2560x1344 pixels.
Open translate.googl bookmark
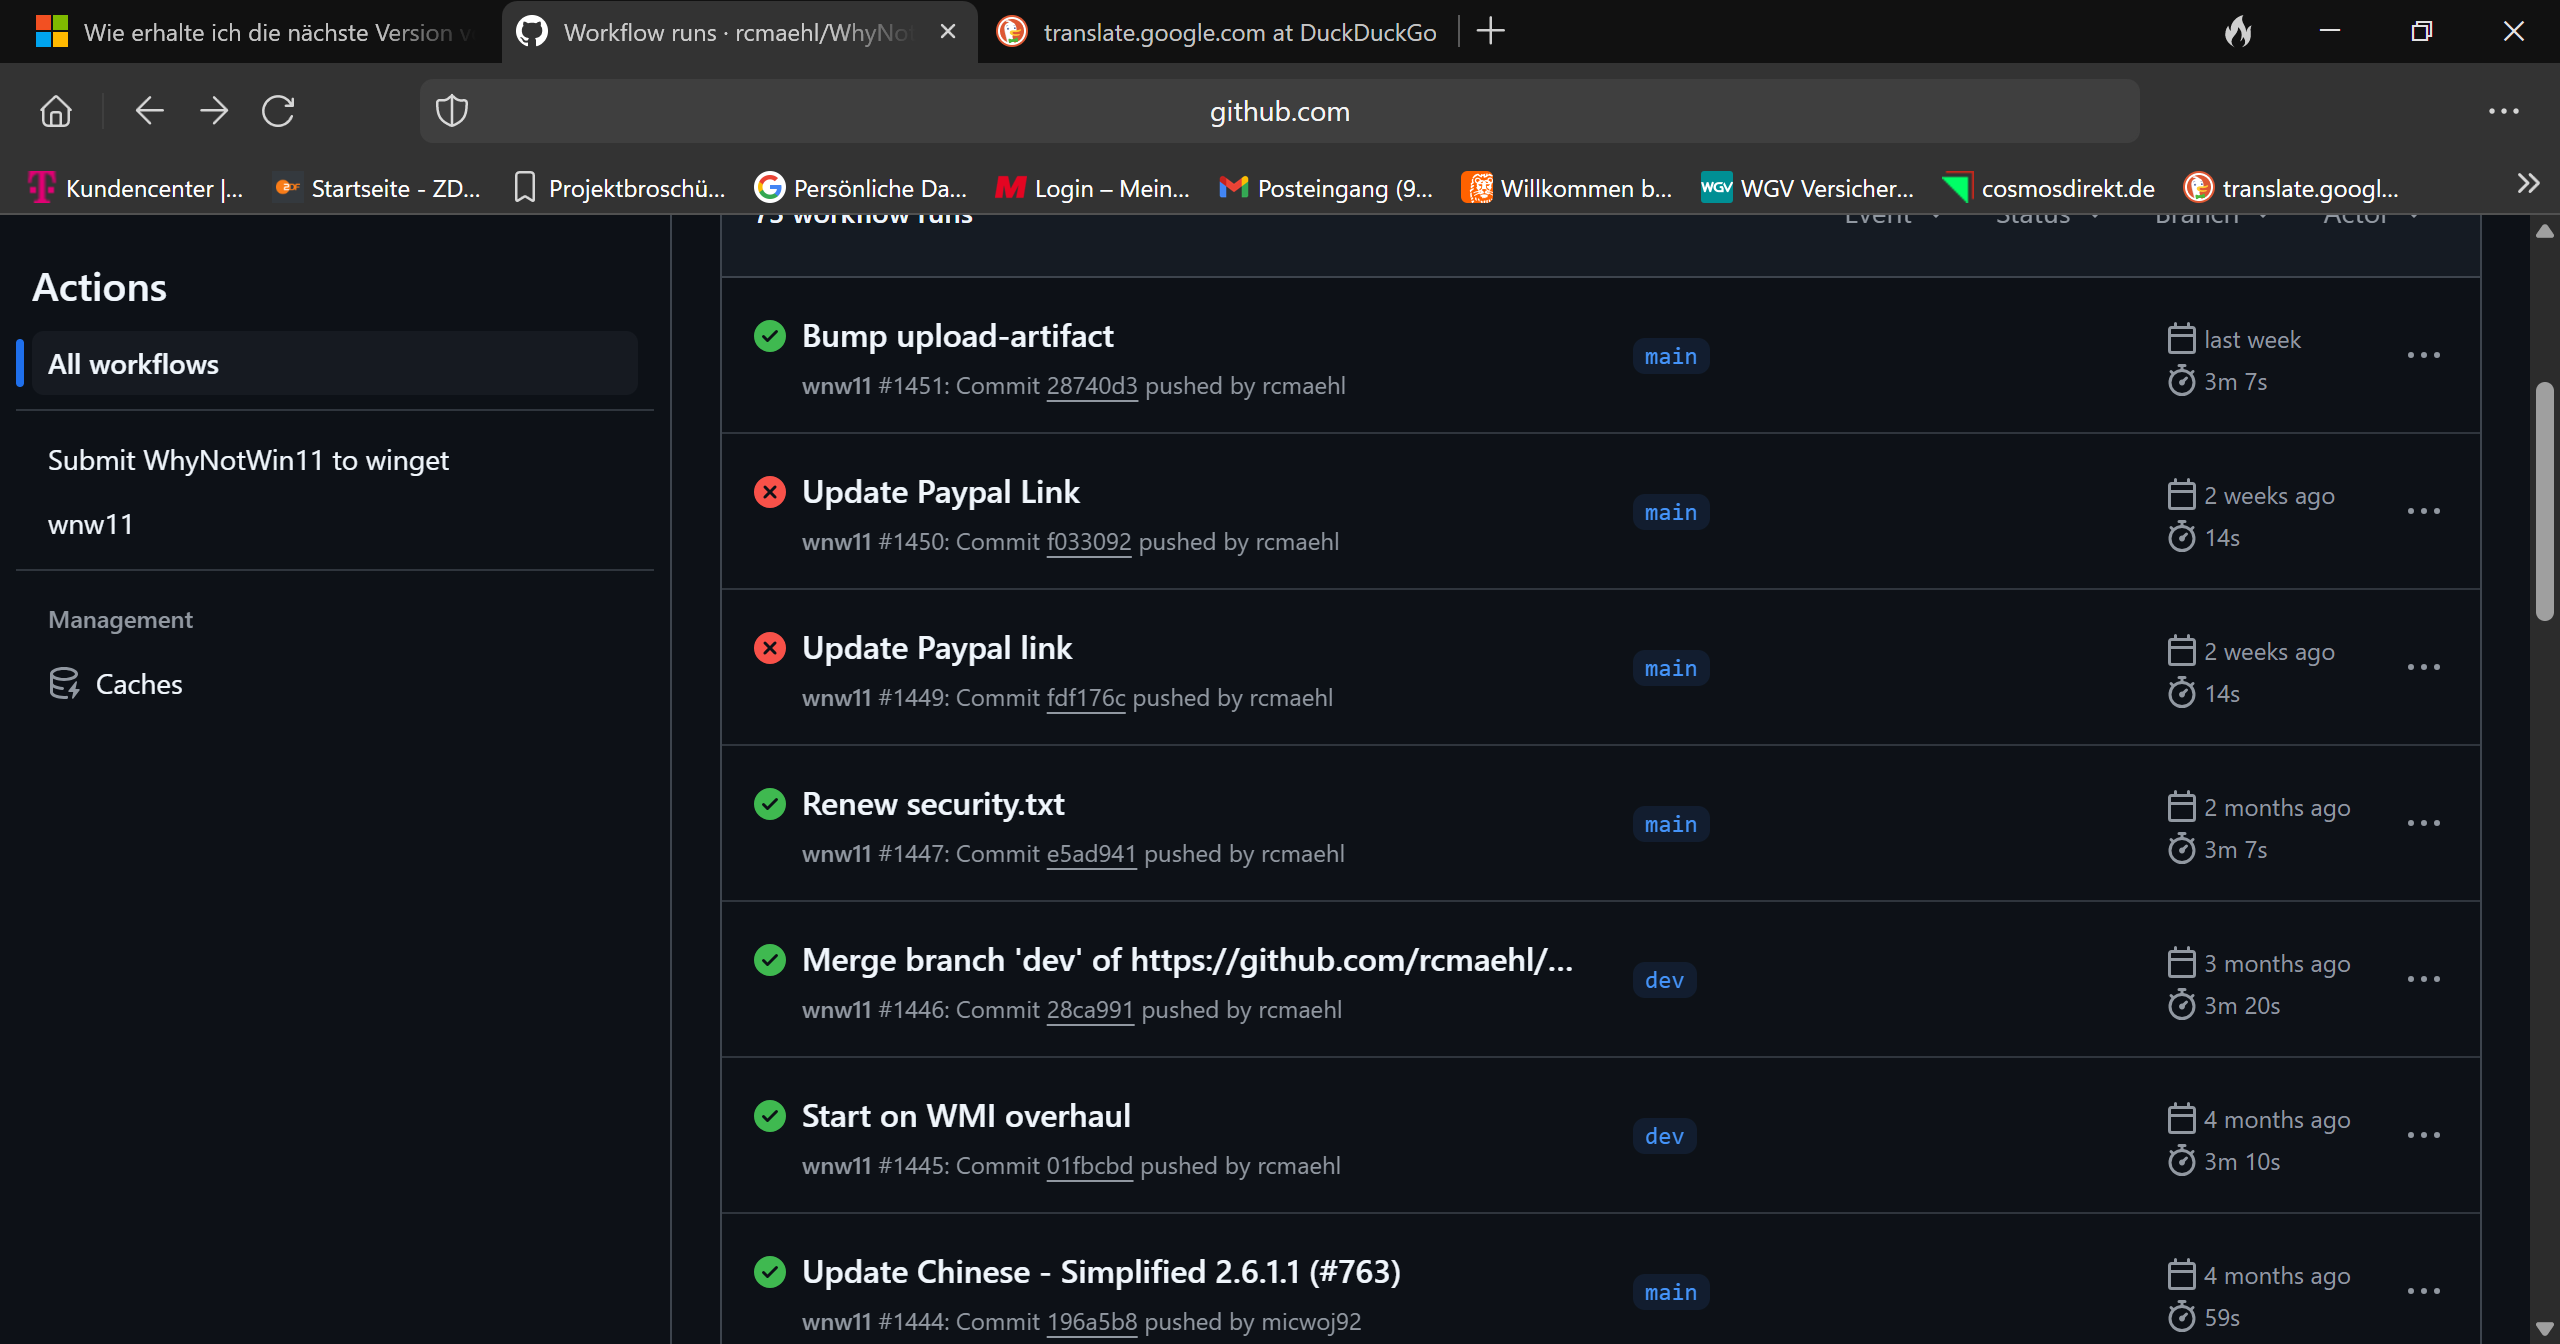2291,188
